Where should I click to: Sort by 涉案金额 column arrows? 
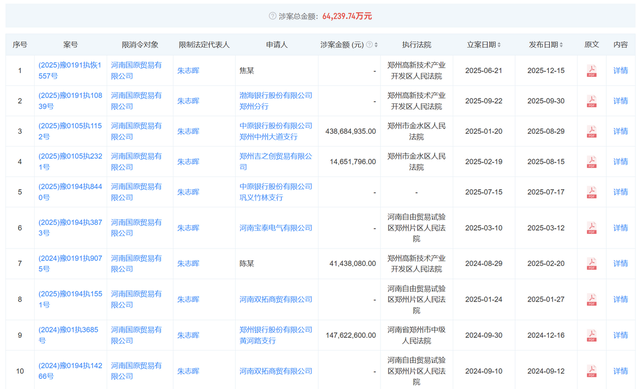click(376, 45)
